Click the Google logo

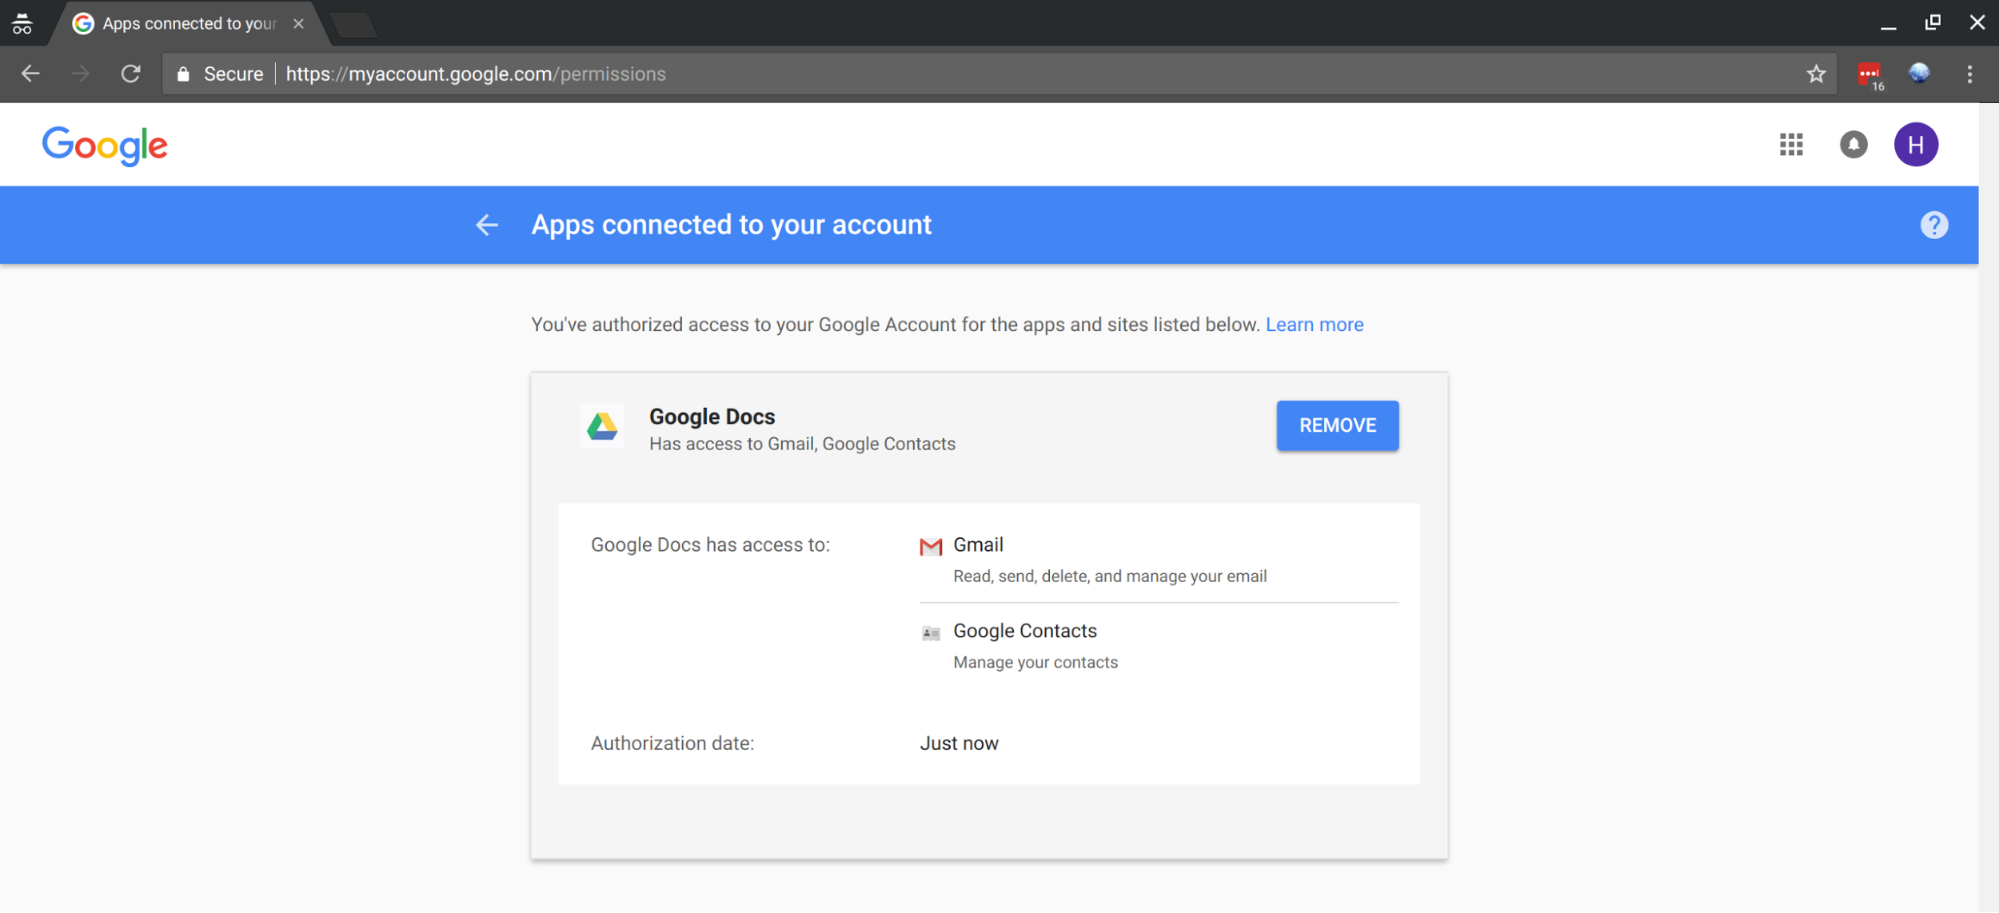[x=105, y=146]
